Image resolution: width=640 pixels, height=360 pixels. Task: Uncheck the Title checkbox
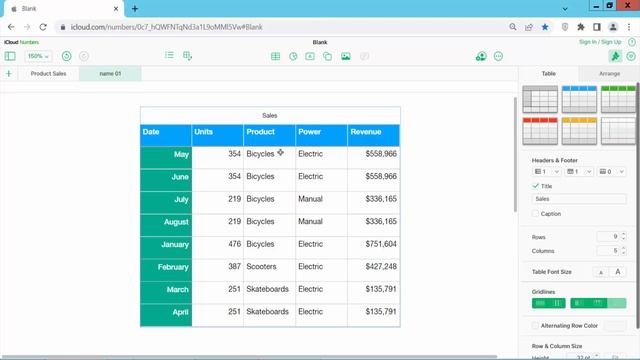click(536, 186)
